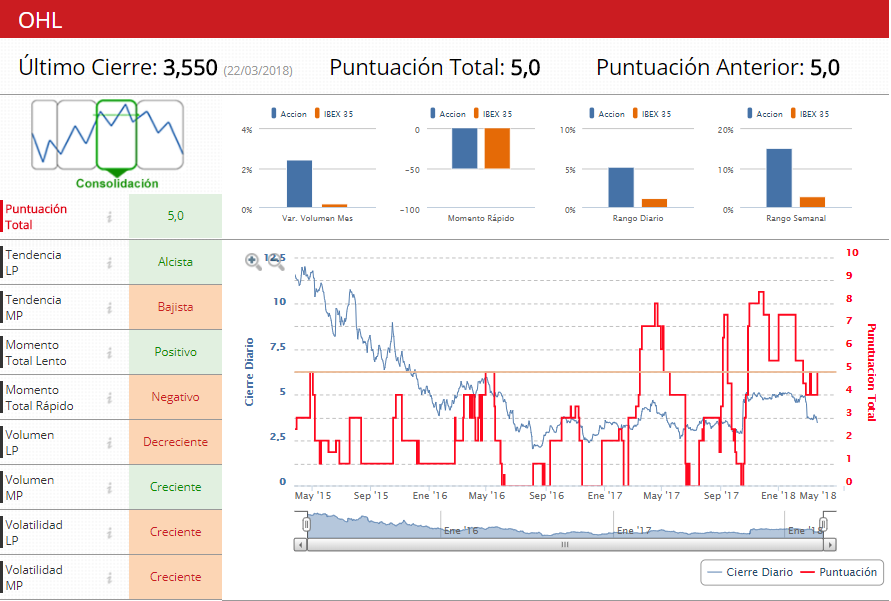Image resolution: width=891 pixels, height=601 pixels.
Task: Click the Negativo value for Momento Total Rápido
Action: (175, 397)
